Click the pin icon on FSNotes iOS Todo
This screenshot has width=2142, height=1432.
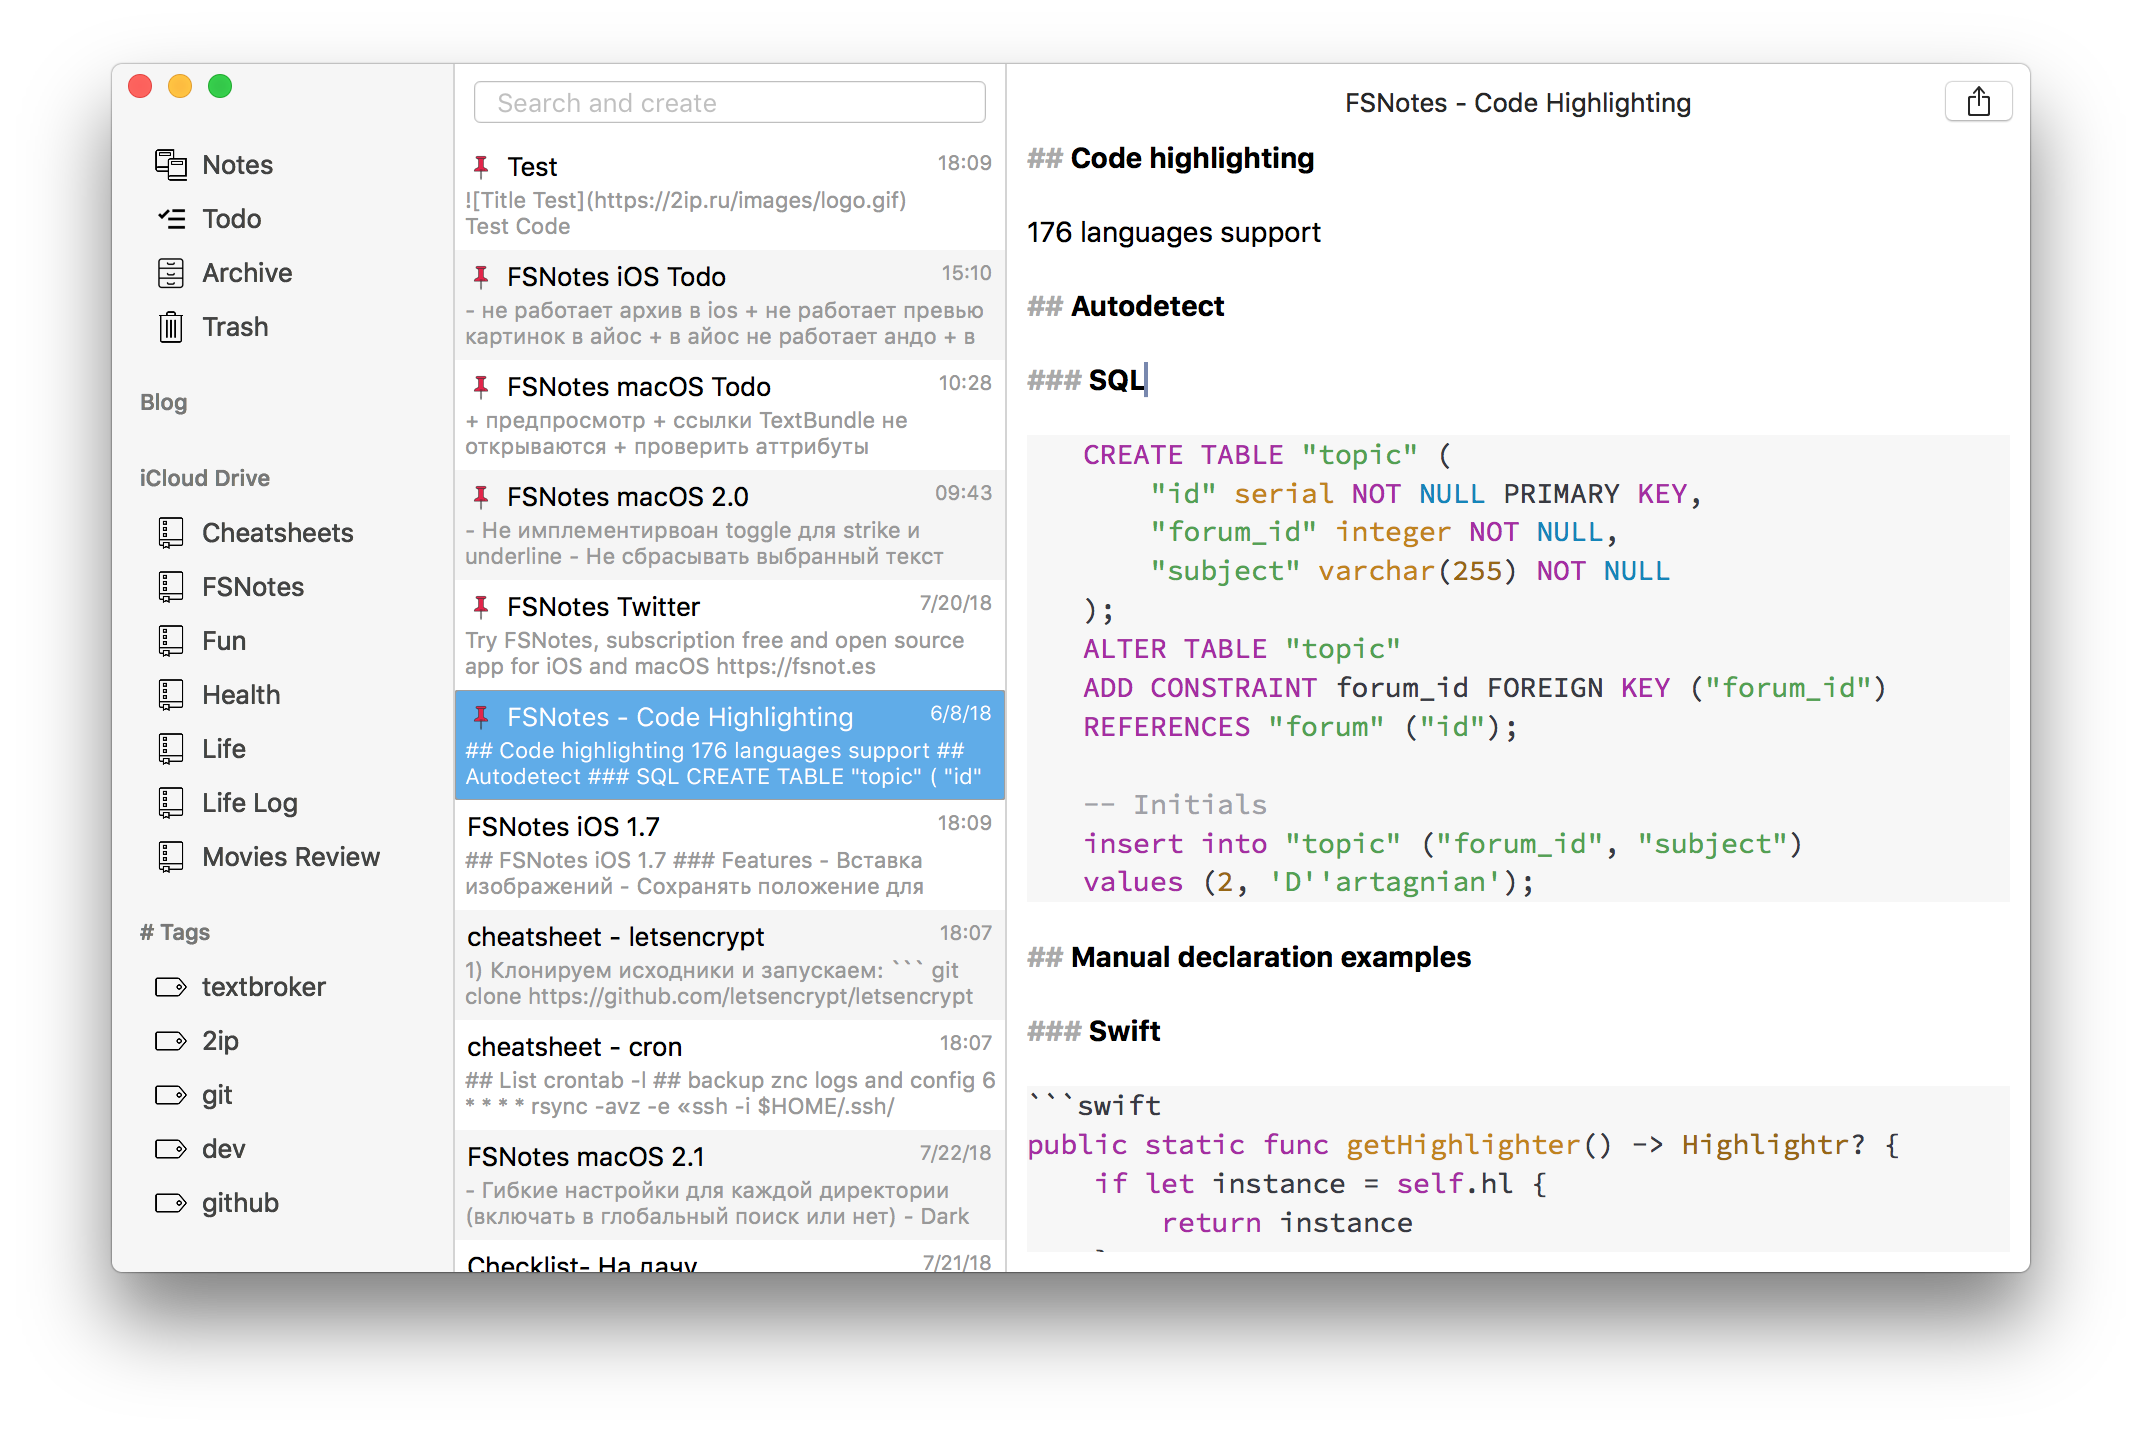click(x=481, y=276)
